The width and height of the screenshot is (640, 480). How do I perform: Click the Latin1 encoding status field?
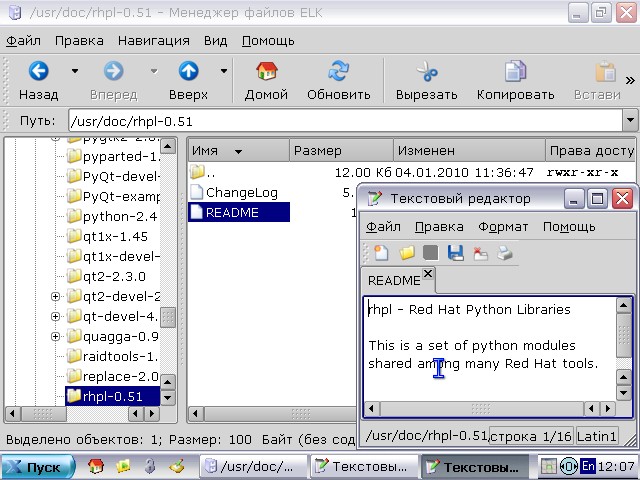[597, 436]
